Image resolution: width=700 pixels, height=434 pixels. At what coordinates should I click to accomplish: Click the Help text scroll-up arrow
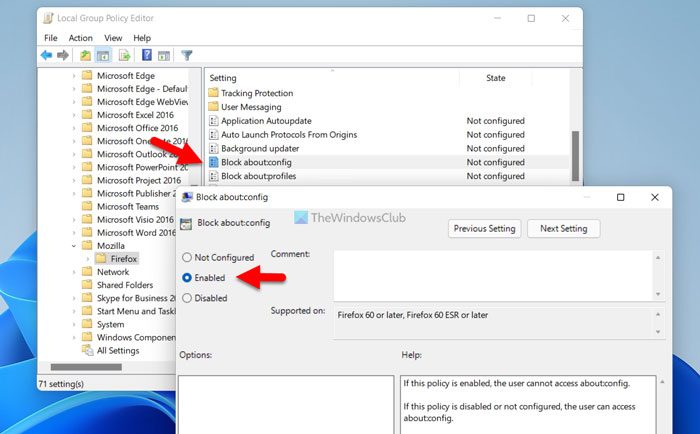[662, 382]
